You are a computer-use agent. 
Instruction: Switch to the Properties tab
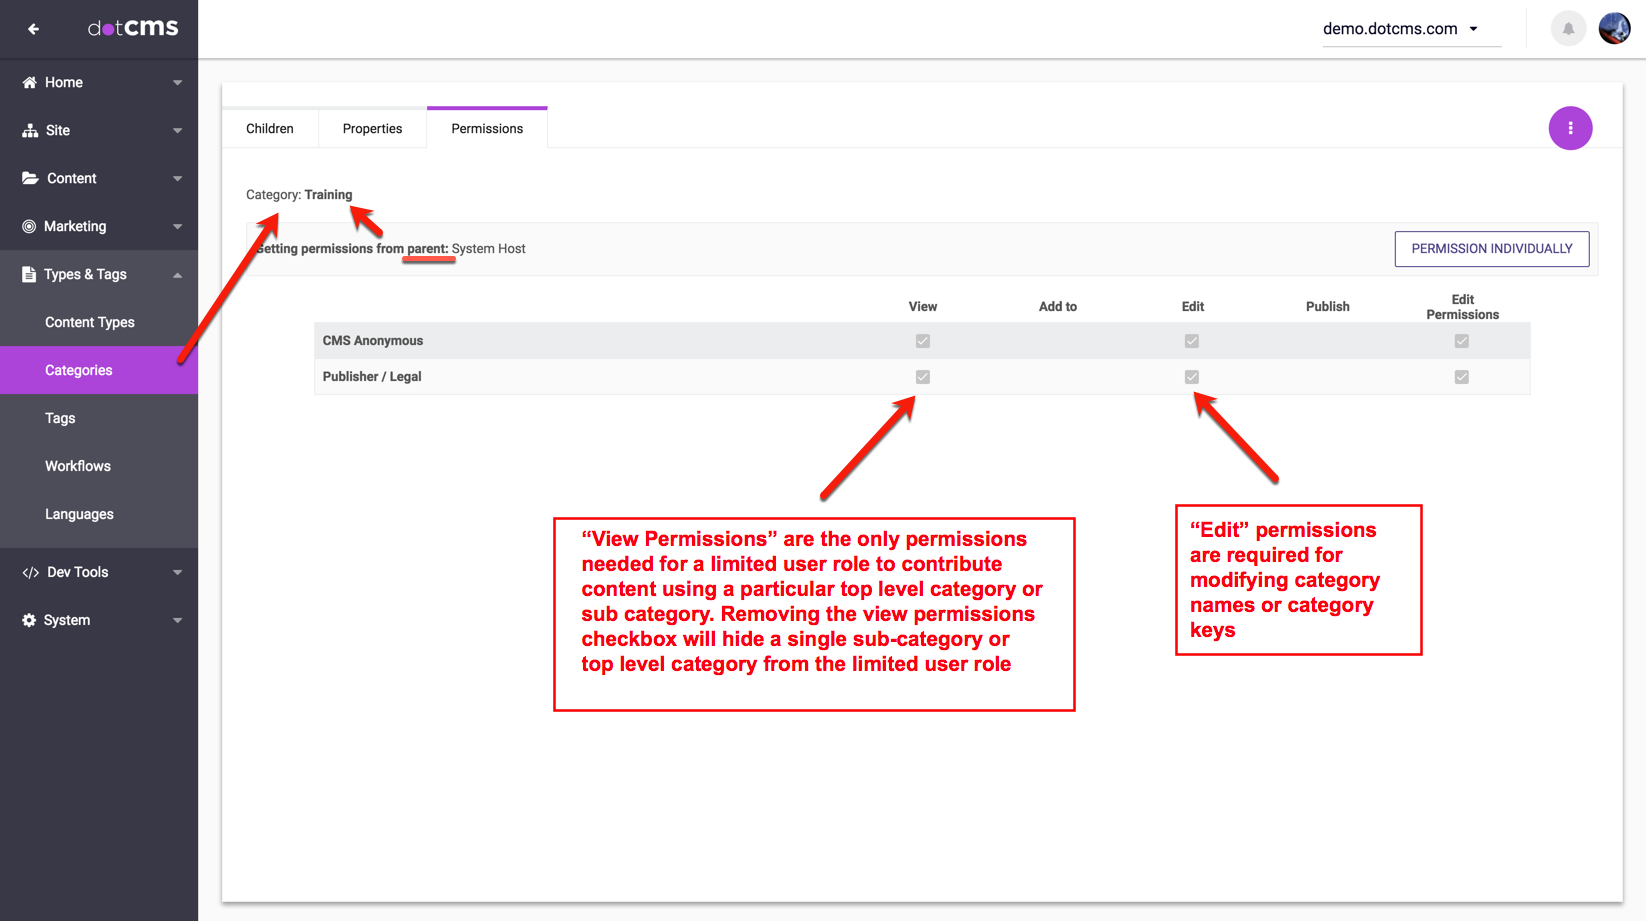click(372, 129)
